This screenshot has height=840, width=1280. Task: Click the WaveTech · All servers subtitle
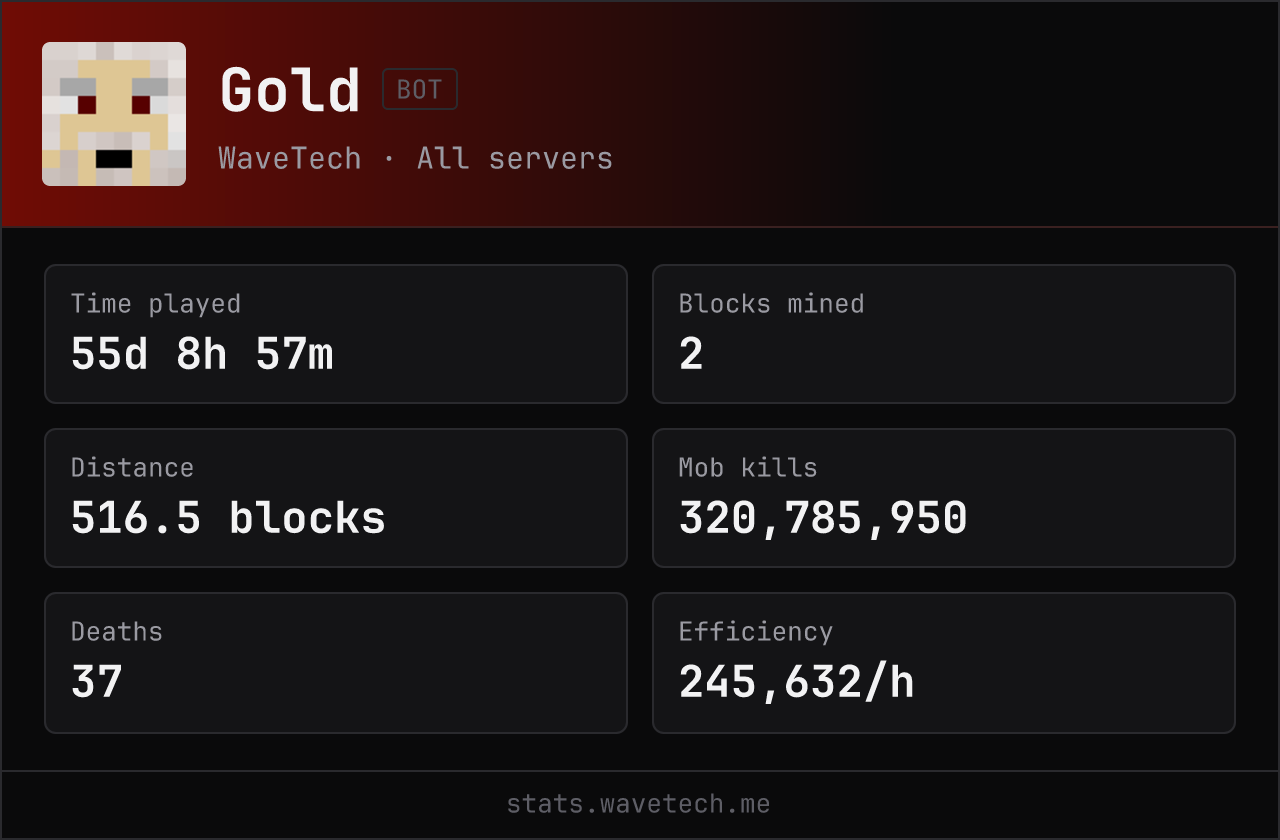(x=416, y=158)
